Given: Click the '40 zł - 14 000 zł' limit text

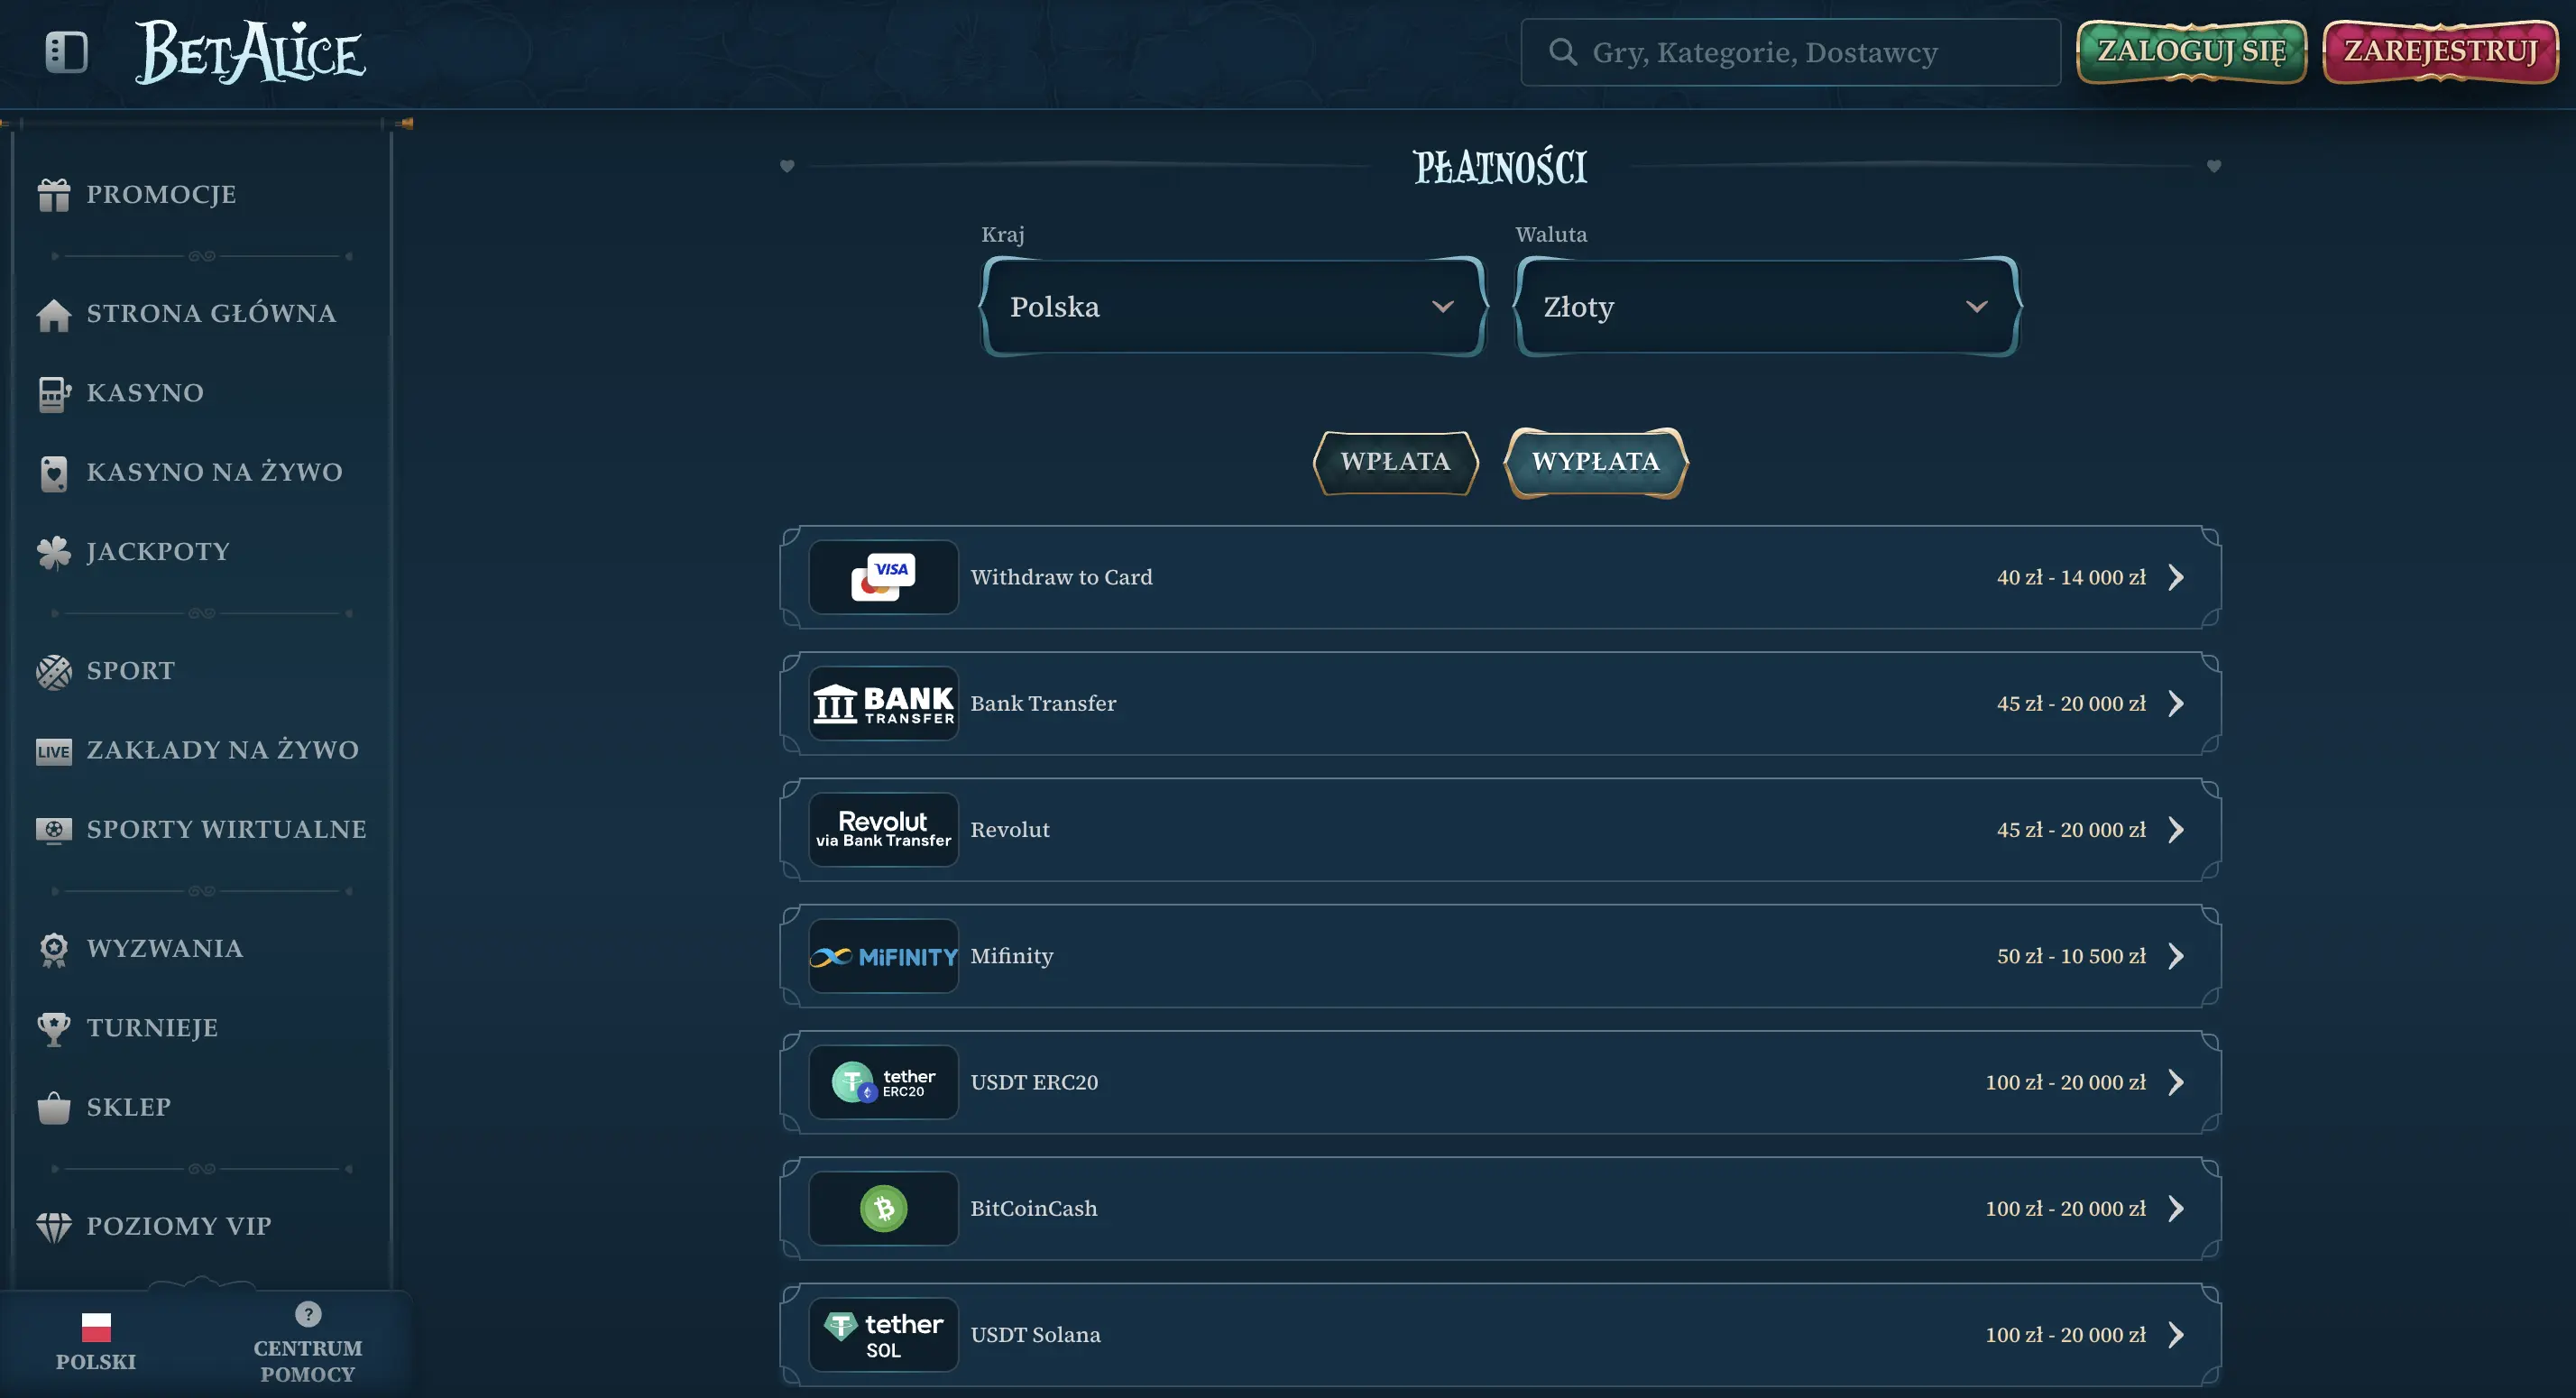Looking at the screenshot, I should click(x=2071, y=577).
